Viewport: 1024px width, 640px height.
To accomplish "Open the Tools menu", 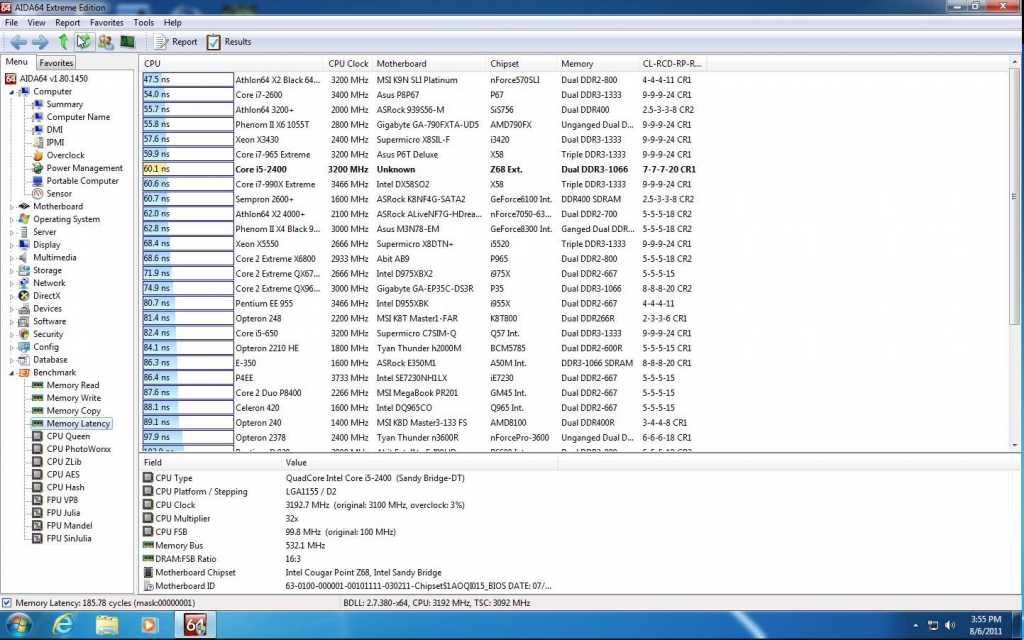I will tap(144, 22).
